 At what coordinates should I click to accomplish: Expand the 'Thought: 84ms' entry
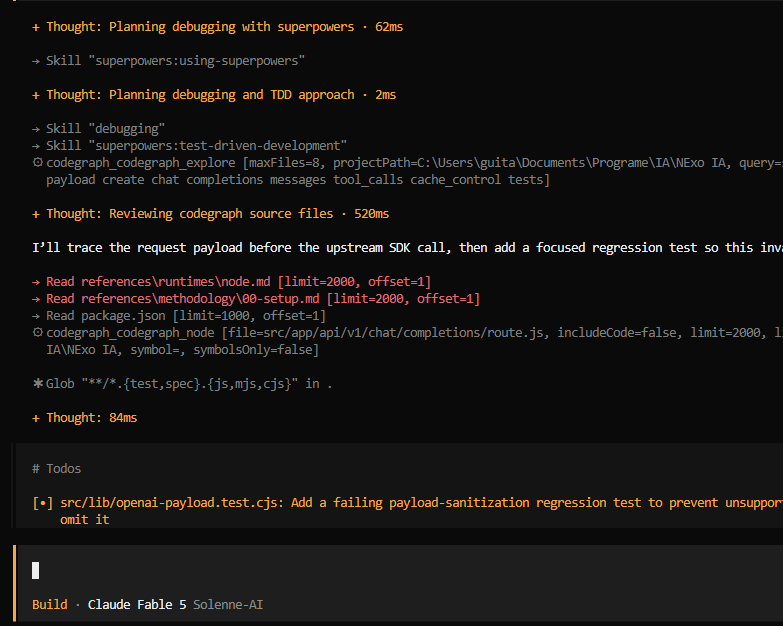tap(84, 417)
